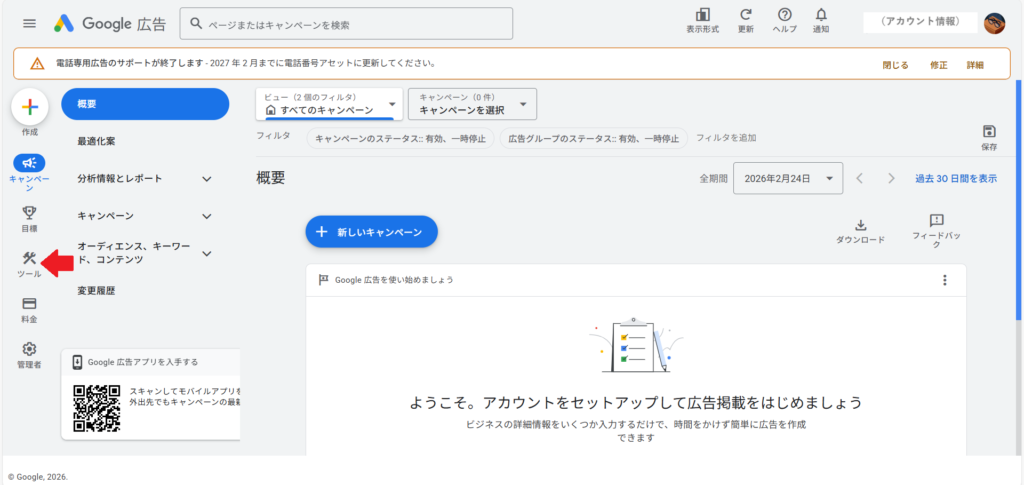Select the 概要 menu item
1024x485 pixels.
pos(145,104)
